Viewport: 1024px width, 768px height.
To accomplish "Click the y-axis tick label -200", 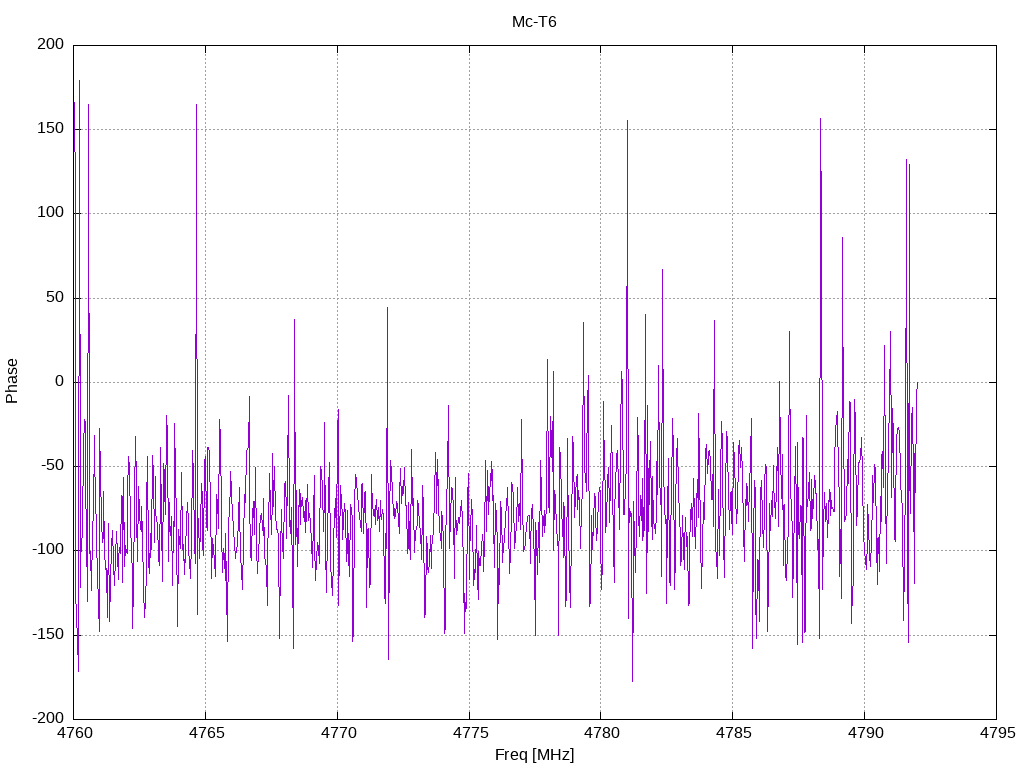I will pyautogui.click(x=48, y=718).
